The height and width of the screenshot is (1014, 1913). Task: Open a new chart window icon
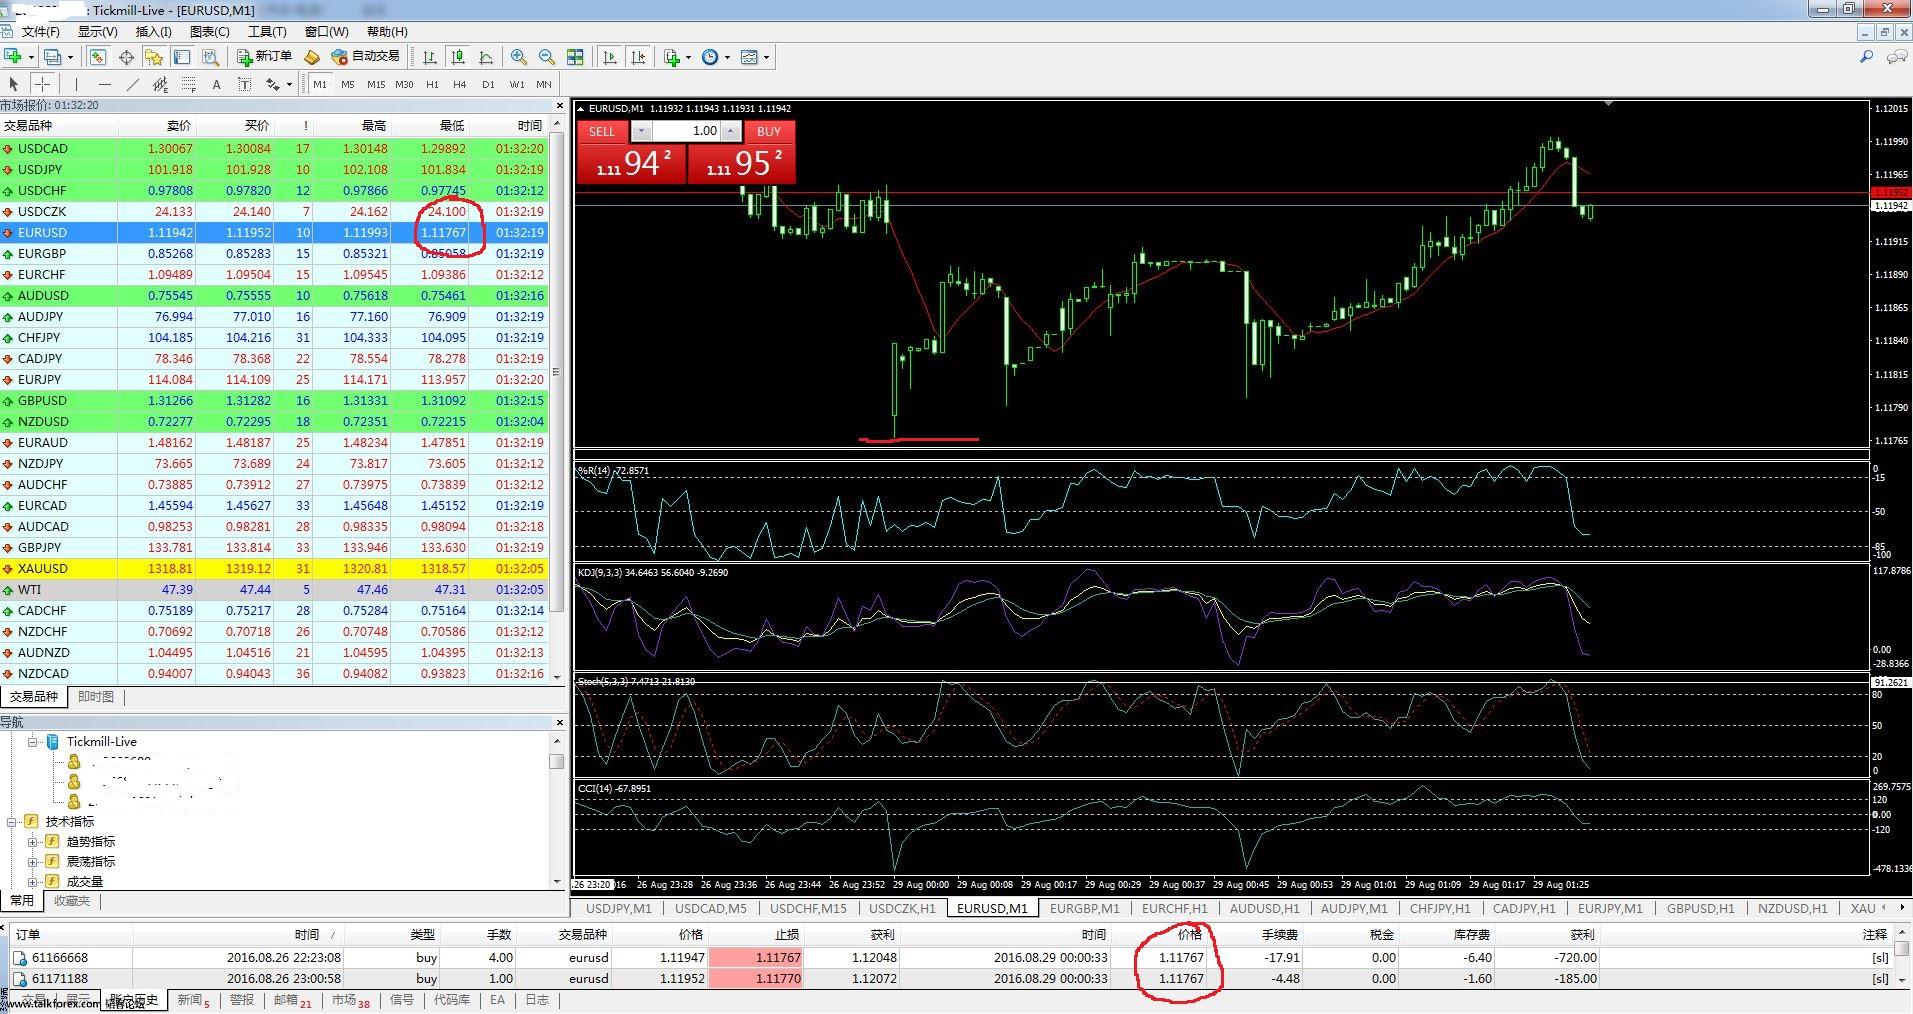click(x=13, y=57)
